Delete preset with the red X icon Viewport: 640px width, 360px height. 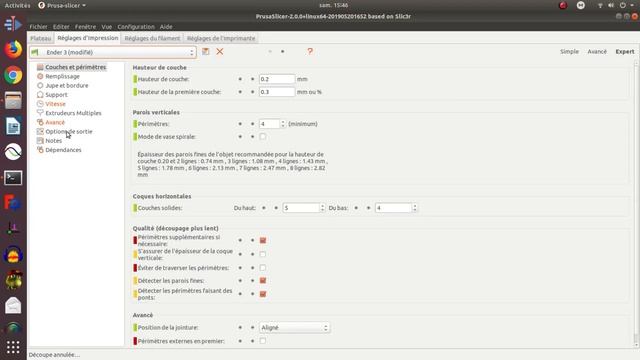[220, 51]
